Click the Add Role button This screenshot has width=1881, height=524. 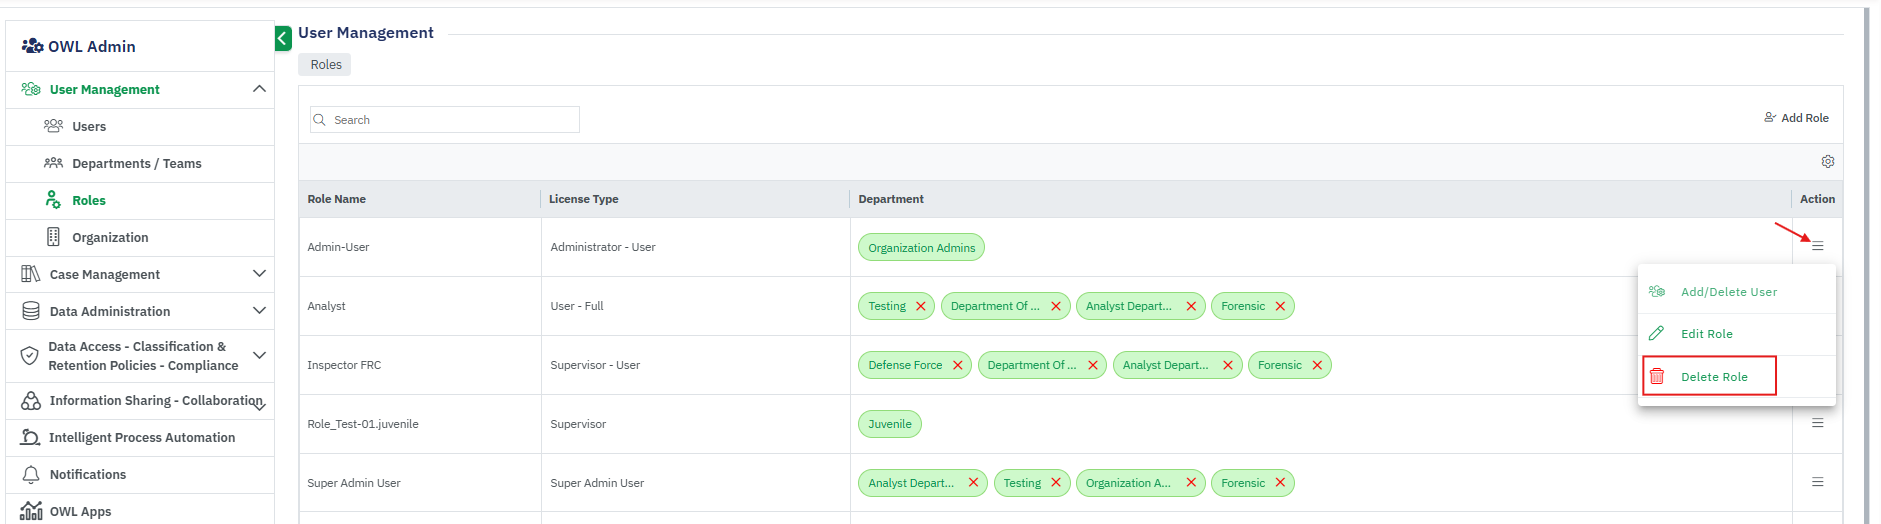1796,118
